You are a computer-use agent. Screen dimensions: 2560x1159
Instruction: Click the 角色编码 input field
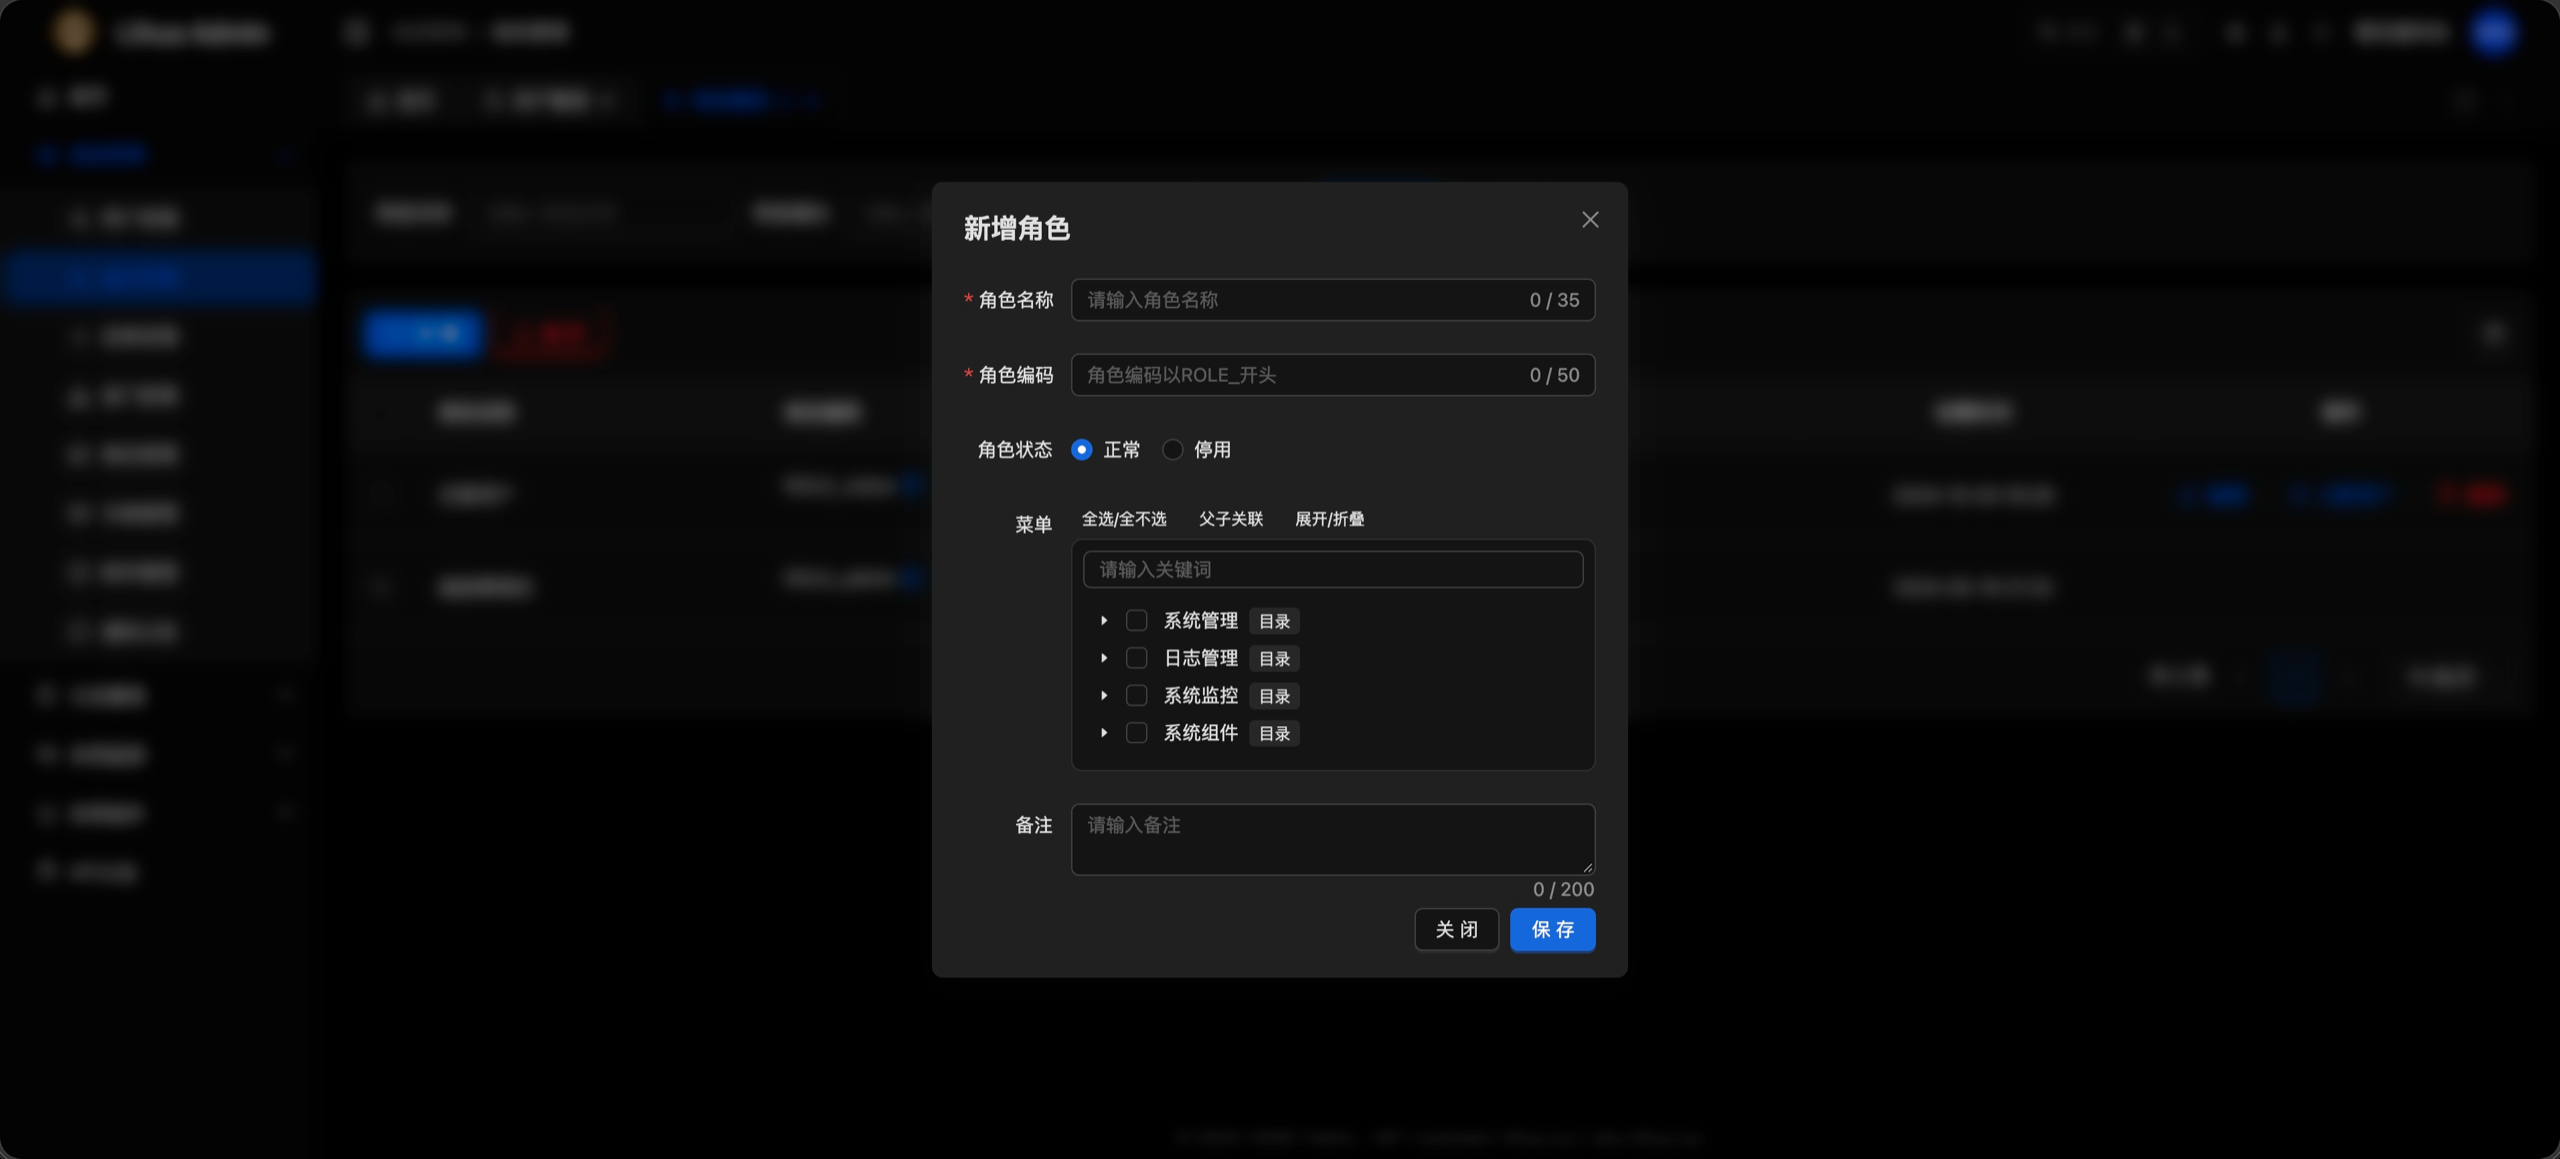click(1332, 375)
